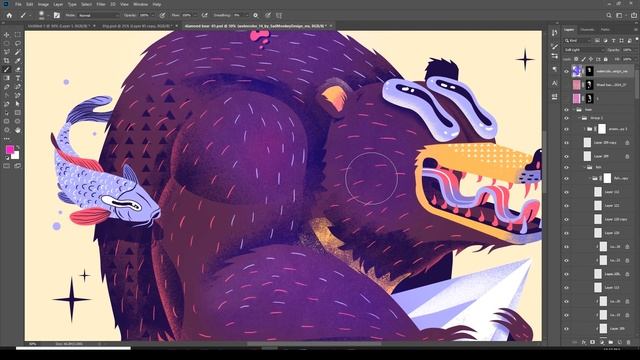Lock transparent pixels
The width and height of the screenshot is (640, 360).
pos(576,59)
